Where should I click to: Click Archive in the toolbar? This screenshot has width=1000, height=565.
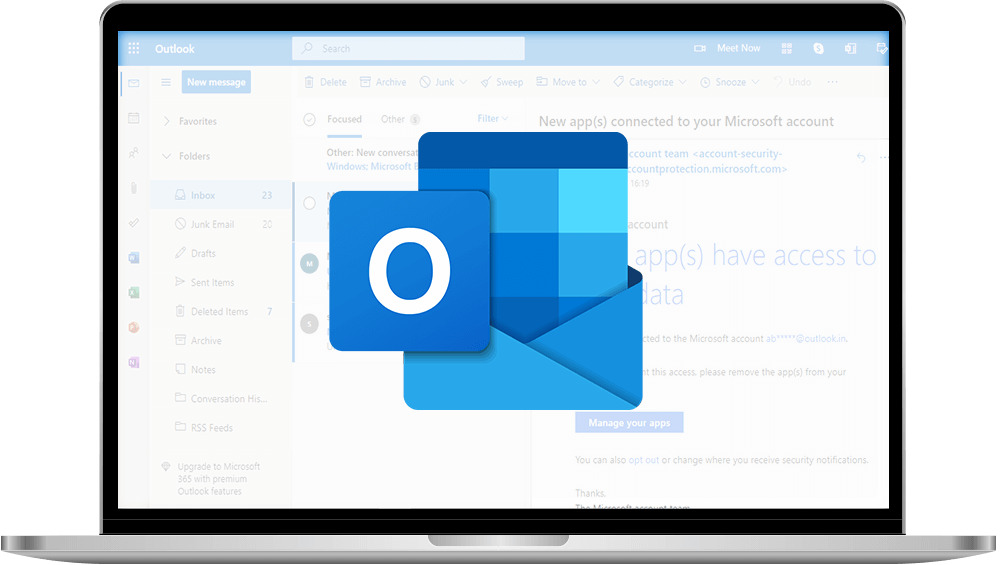(383, 82)
